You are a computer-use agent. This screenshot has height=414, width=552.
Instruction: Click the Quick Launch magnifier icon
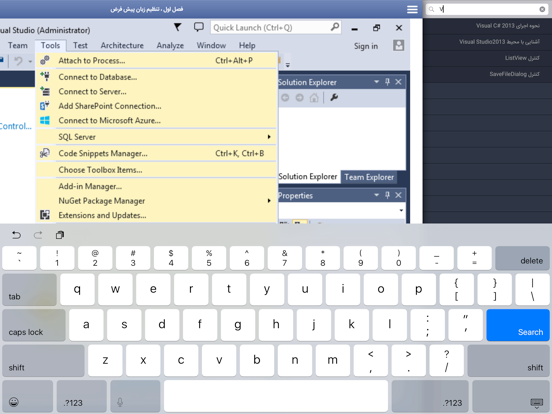click(335, 27)
